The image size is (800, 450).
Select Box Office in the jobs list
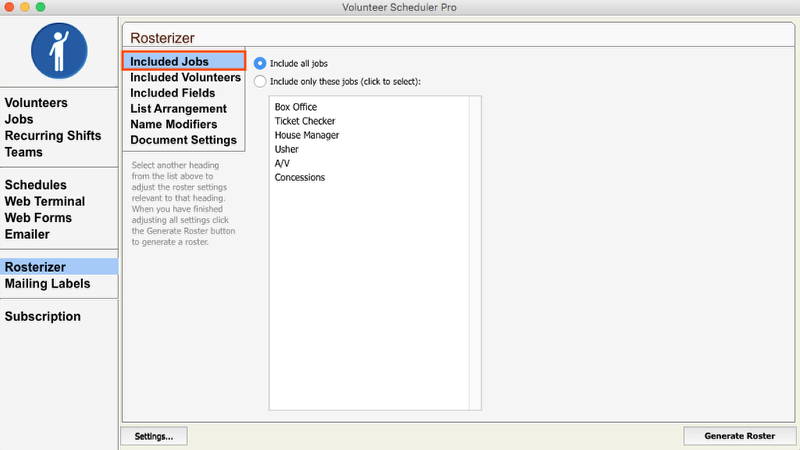(x=296, y=107)
